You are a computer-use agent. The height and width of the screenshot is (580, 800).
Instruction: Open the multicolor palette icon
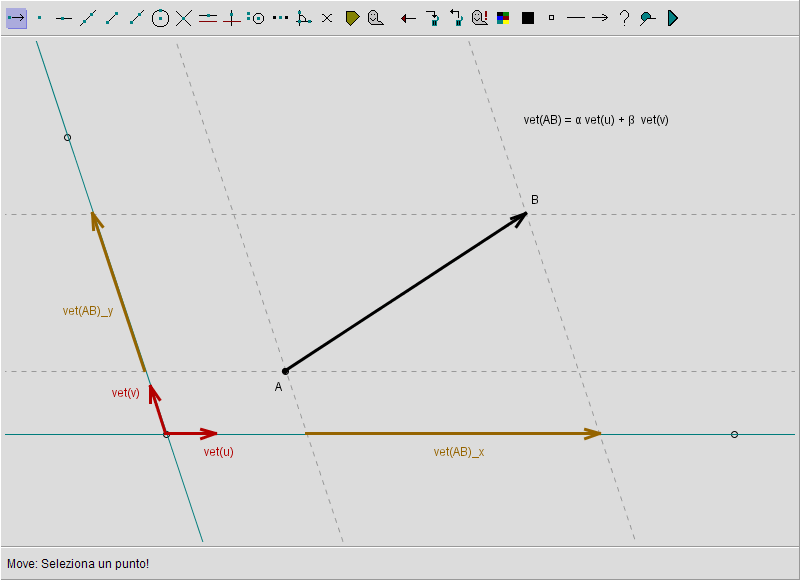(x=503, y=18)
